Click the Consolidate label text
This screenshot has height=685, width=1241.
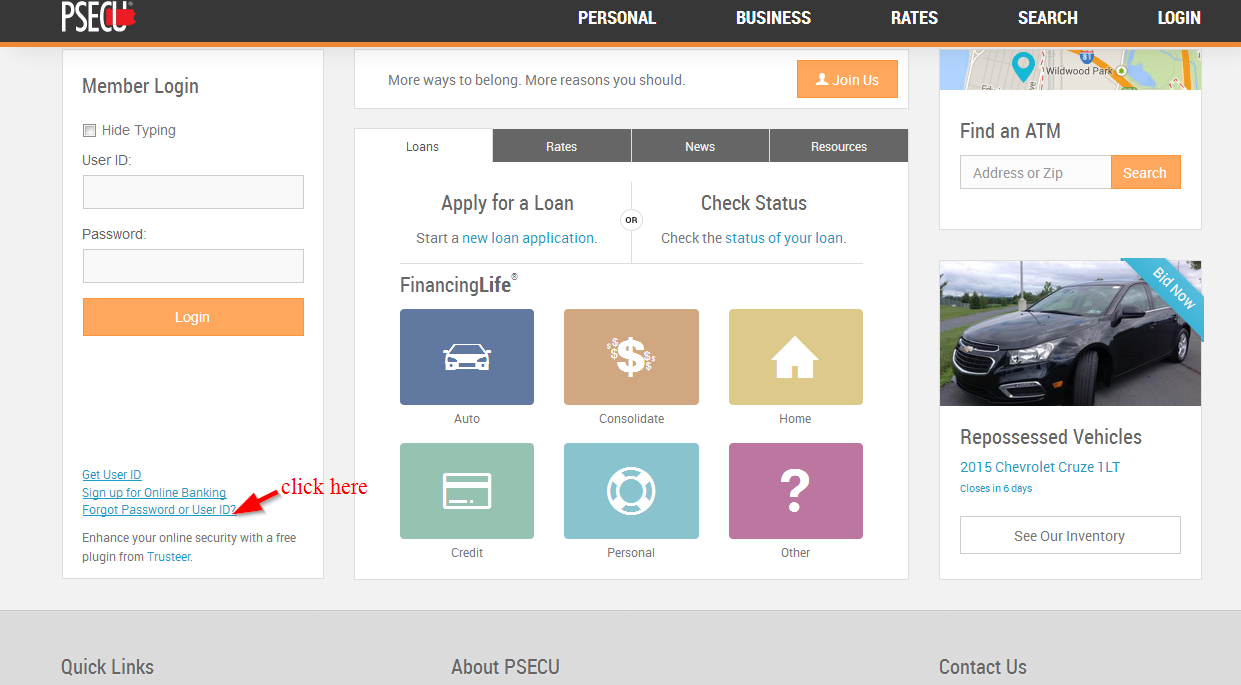(x=631, y=419)
